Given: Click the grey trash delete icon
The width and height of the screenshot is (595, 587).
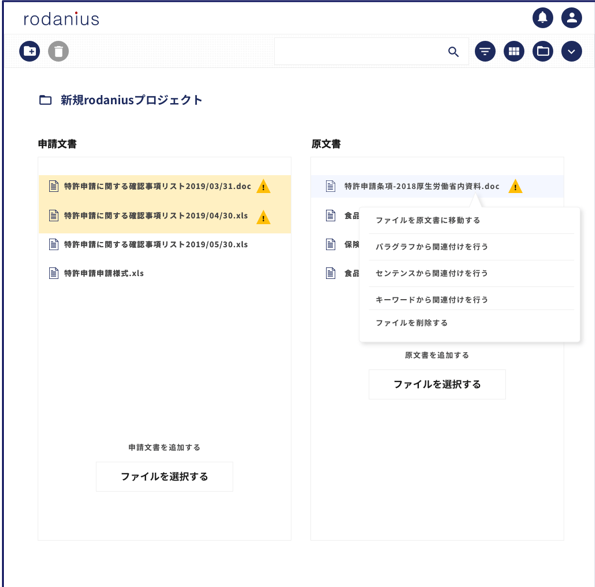Looking at the screenshot, I should 58,51.
